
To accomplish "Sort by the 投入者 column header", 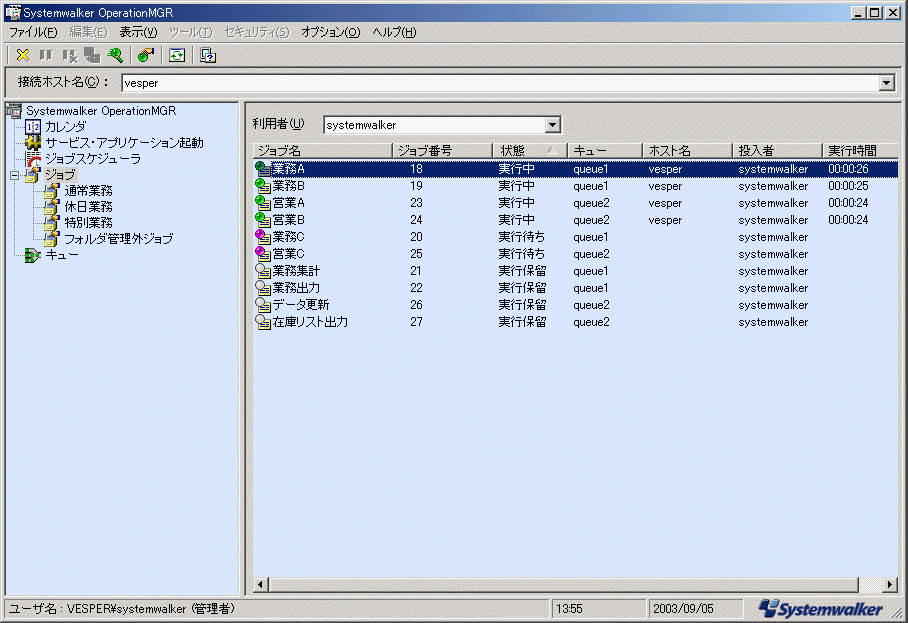I will (777, 151).
